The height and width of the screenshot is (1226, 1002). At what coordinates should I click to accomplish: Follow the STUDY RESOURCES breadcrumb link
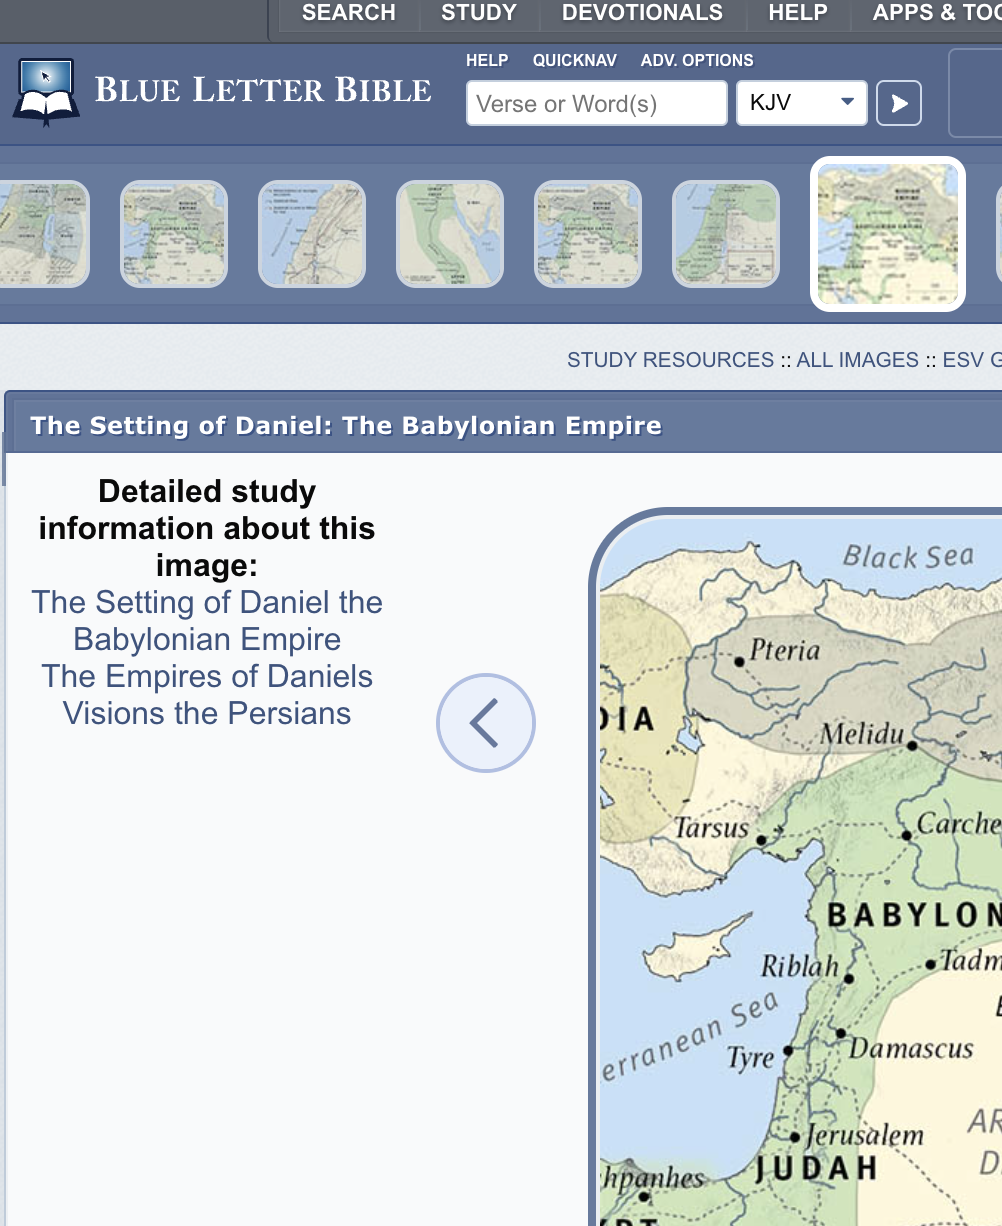pos(670,360)
